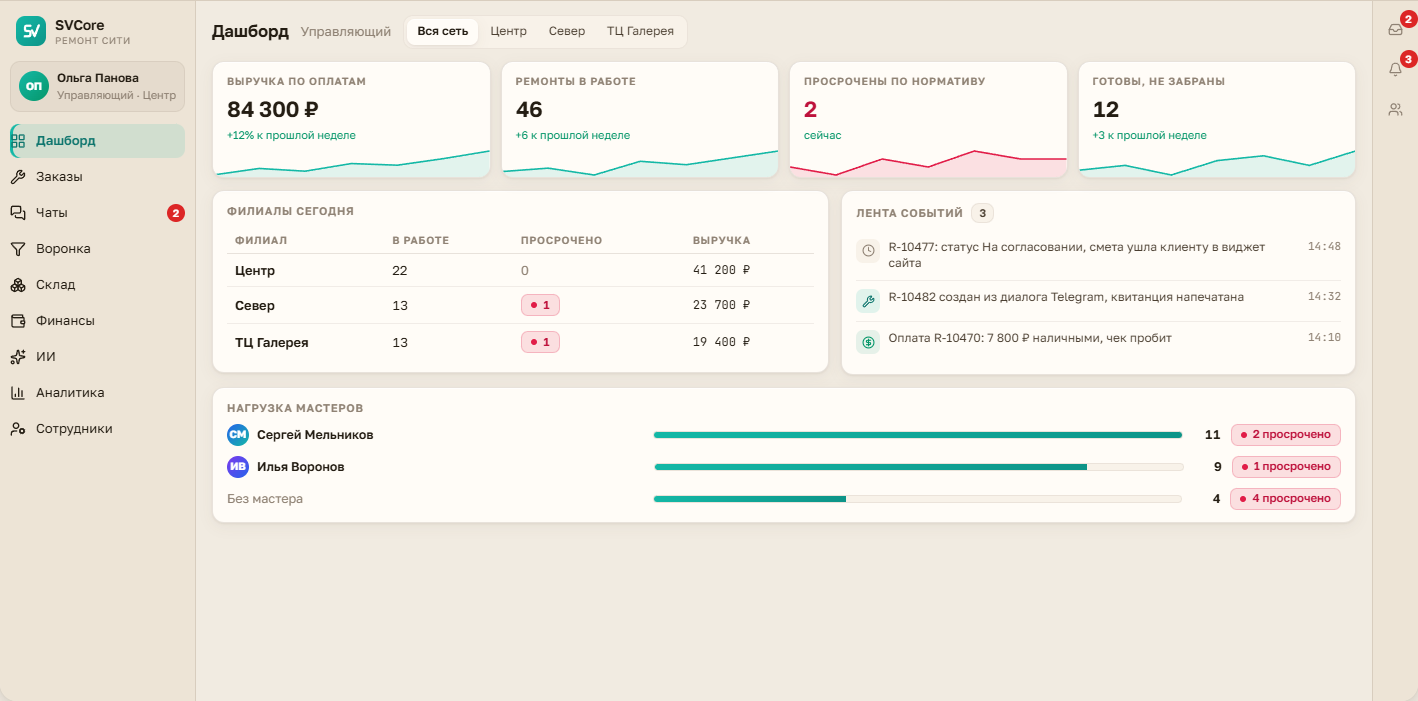Click Илья Воронов's workload bar
The height and width of the screenshot is (701, 1418).
(x=918, y=467)
